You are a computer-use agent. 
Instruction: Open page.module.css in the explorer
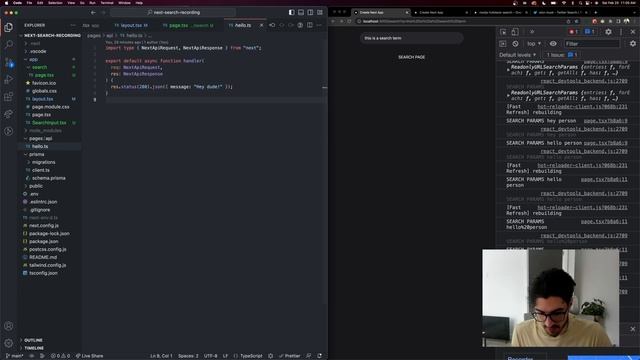pos(51,107)
